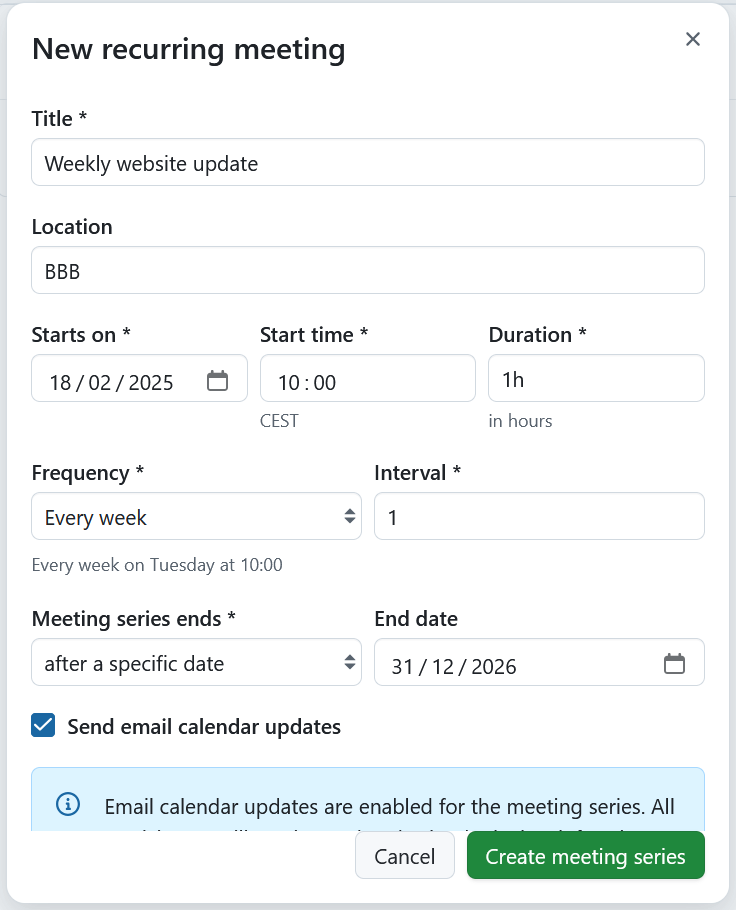Click the Frequency dropdown stepper arrows
736x910 pixels.
(351, 516)
